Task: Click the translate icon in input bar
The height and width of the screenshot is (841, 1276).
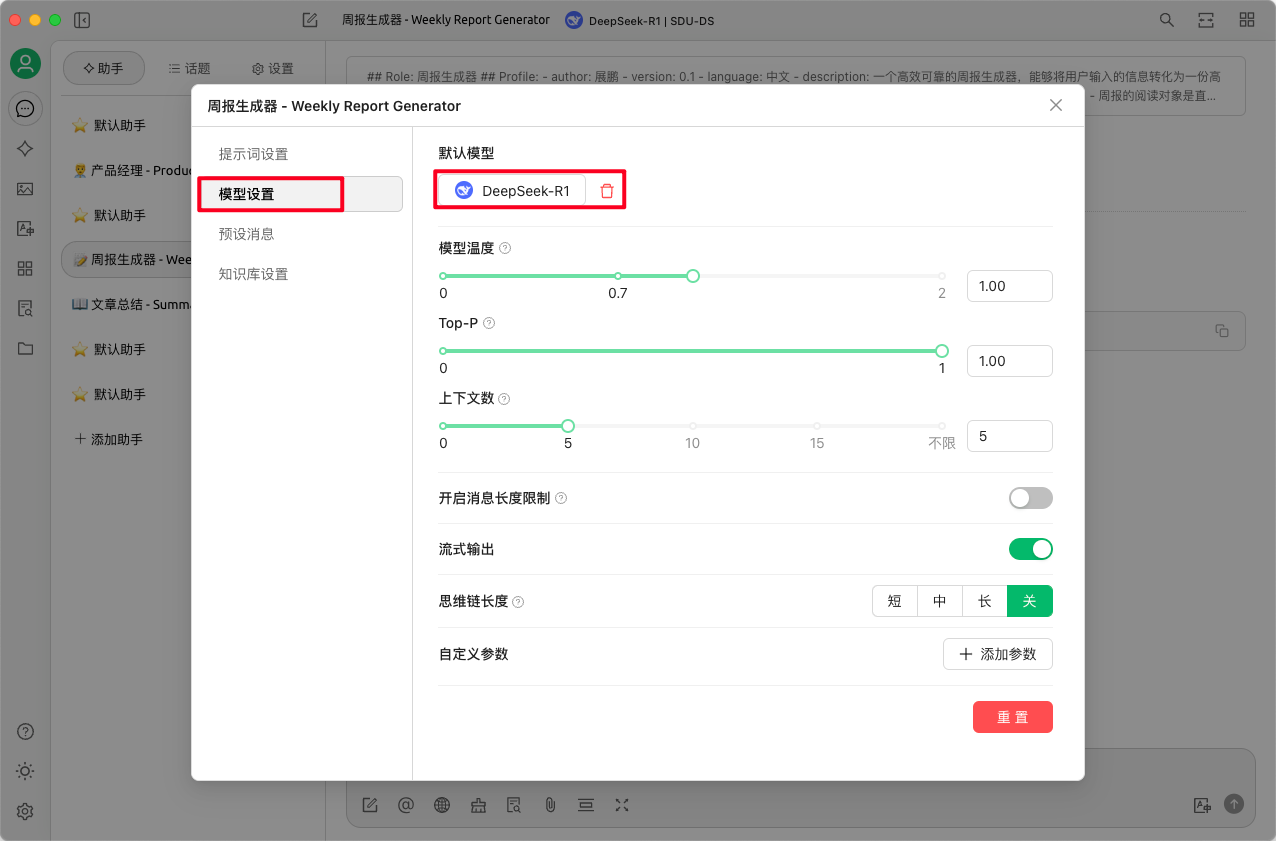Action: (1202, 804)
